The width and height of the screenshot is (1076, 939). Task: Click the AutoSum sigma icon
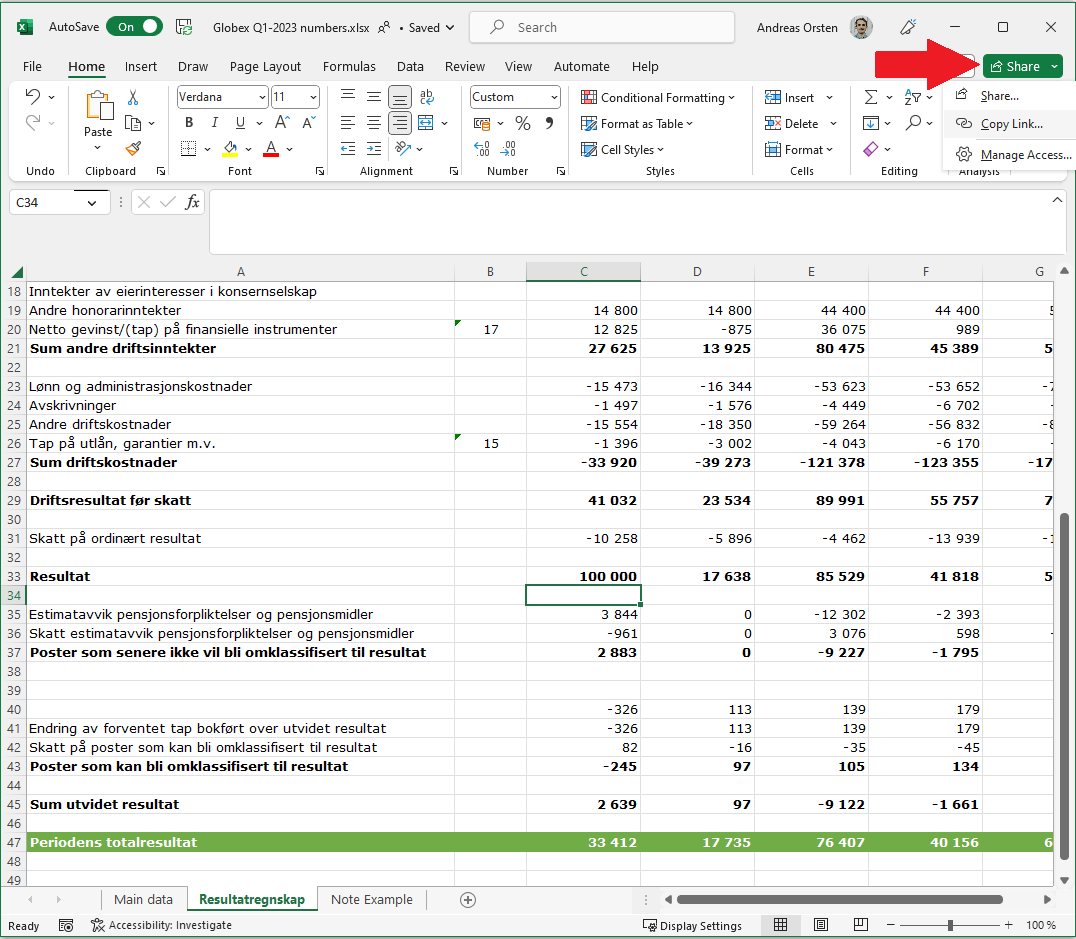871,97
